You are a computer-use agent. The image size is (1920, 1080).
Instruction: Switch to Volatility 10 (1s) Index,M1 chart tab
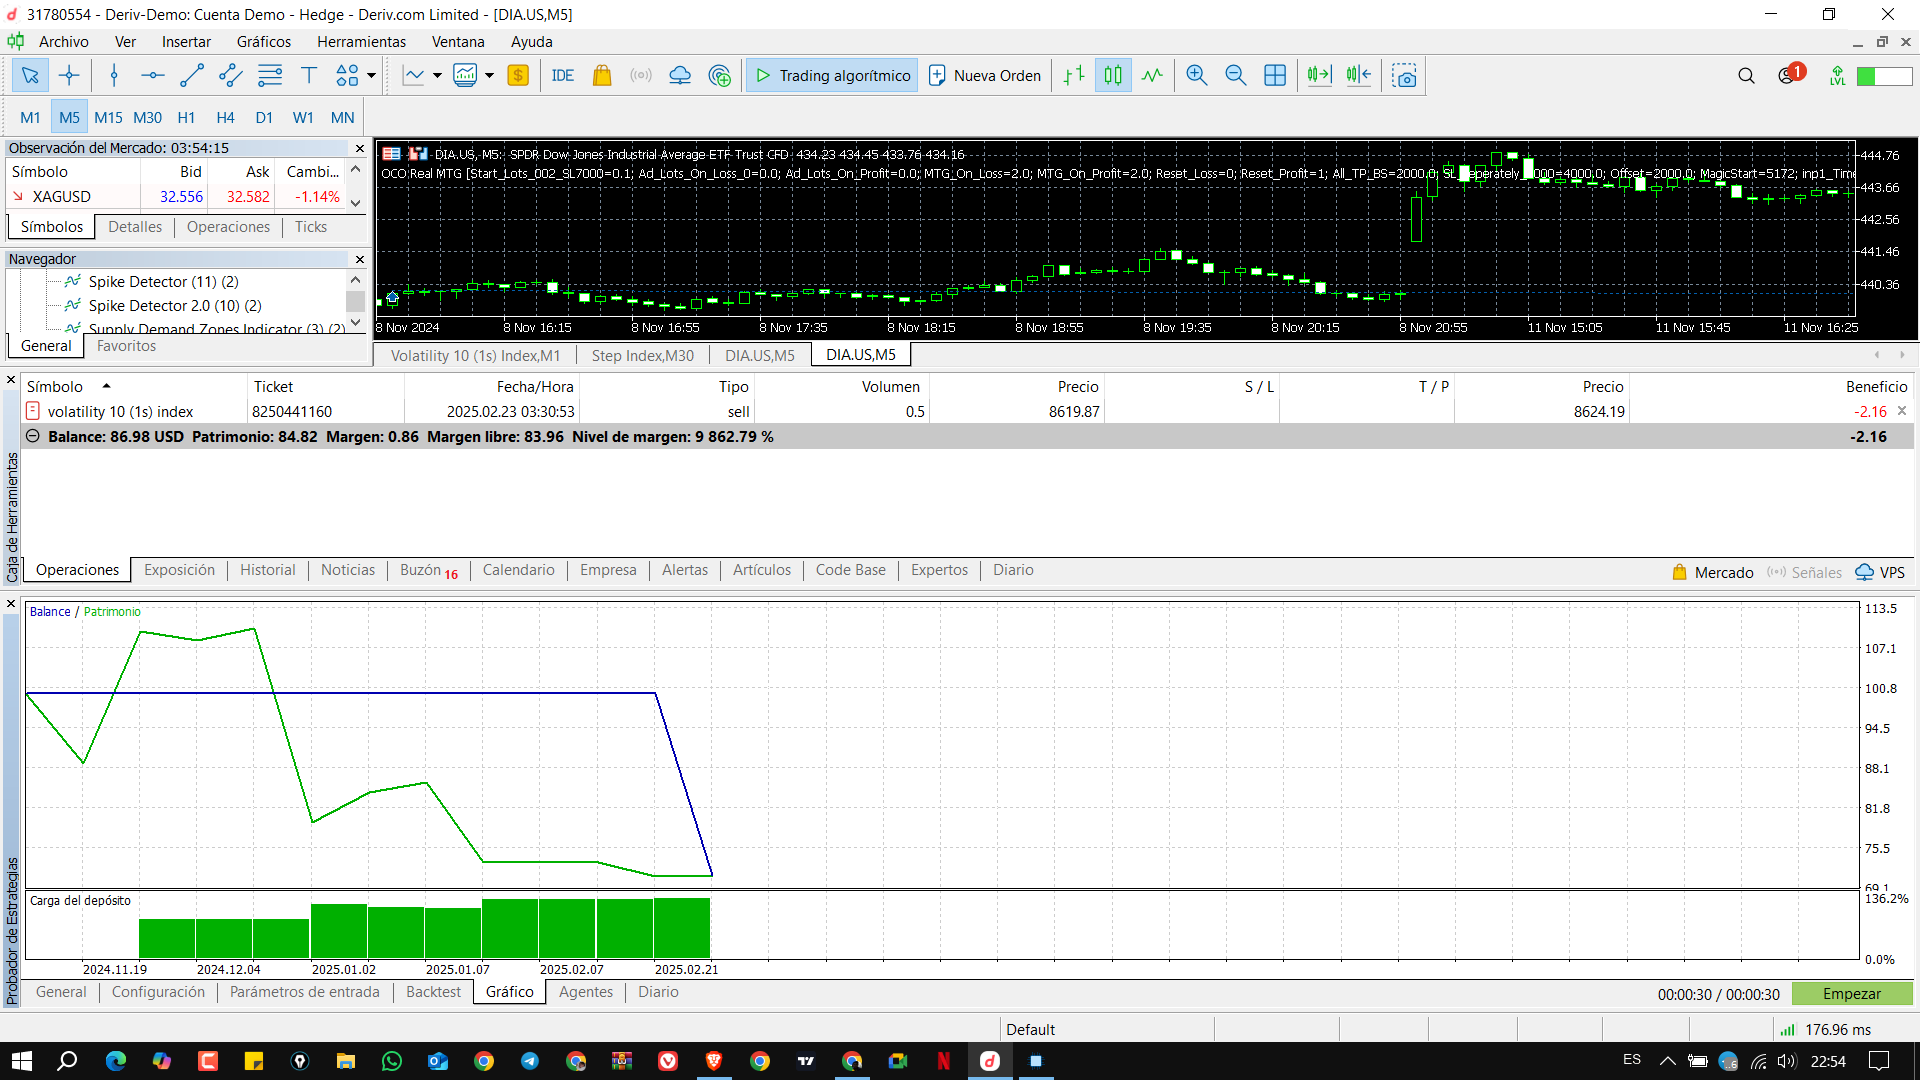click(x=475, y=355)
